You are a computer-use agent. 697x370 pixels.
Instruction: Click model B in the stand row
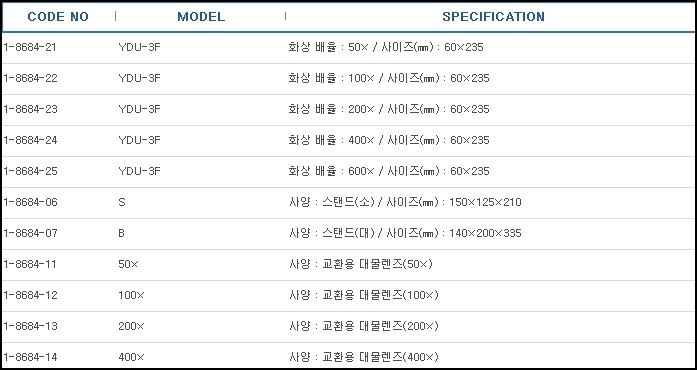121,233
